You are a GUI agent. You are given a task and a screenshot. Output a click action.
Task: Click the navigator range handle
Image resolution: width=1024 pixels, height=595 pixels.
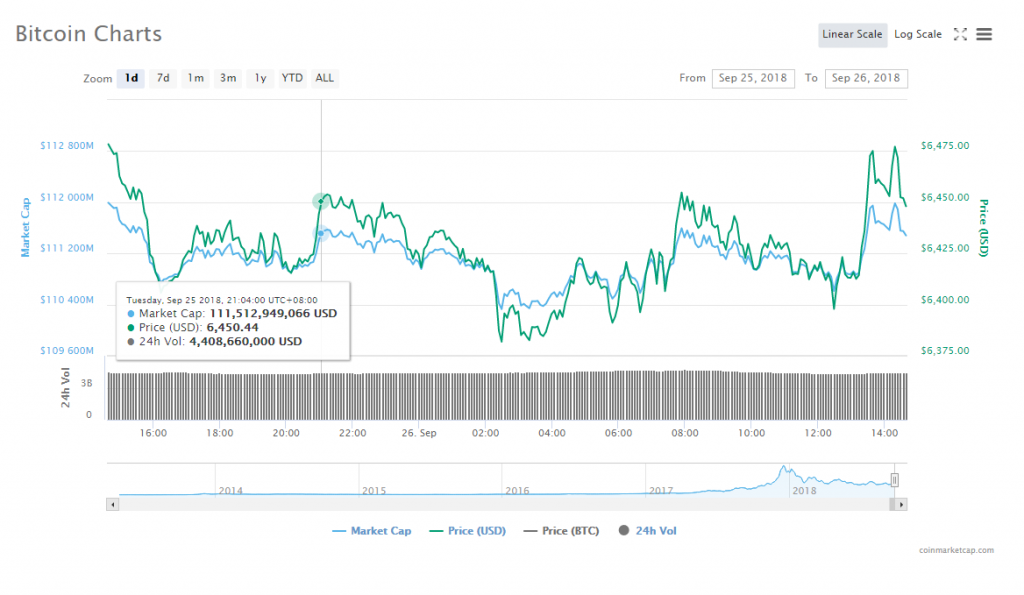[x=895, y=480]
